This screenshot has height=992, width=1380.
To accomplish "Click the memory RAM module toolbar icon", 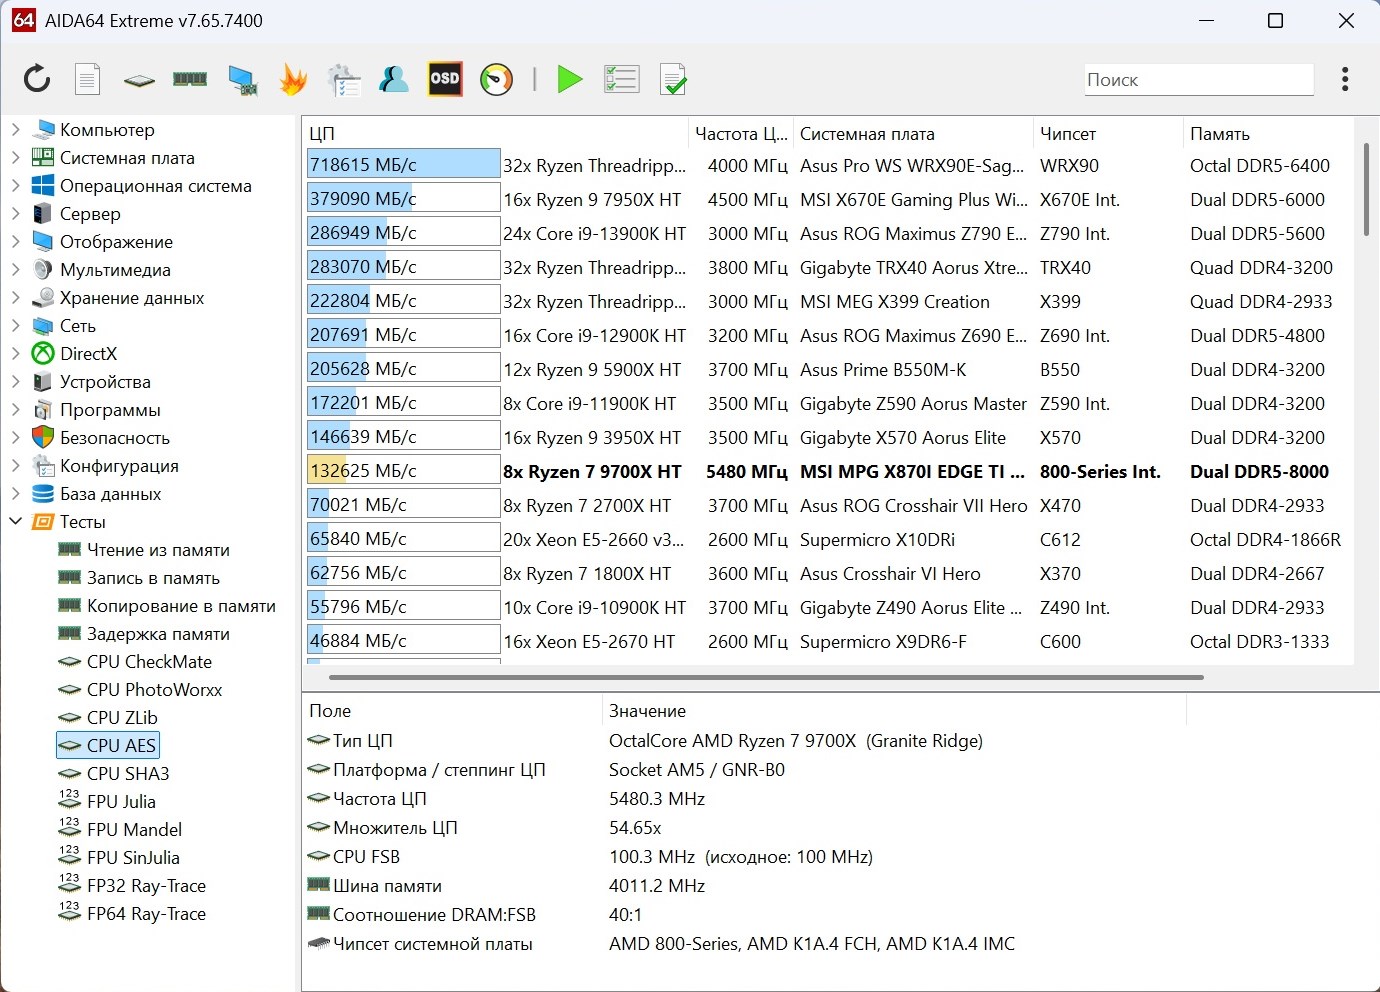I will click(x=190, y=79).
